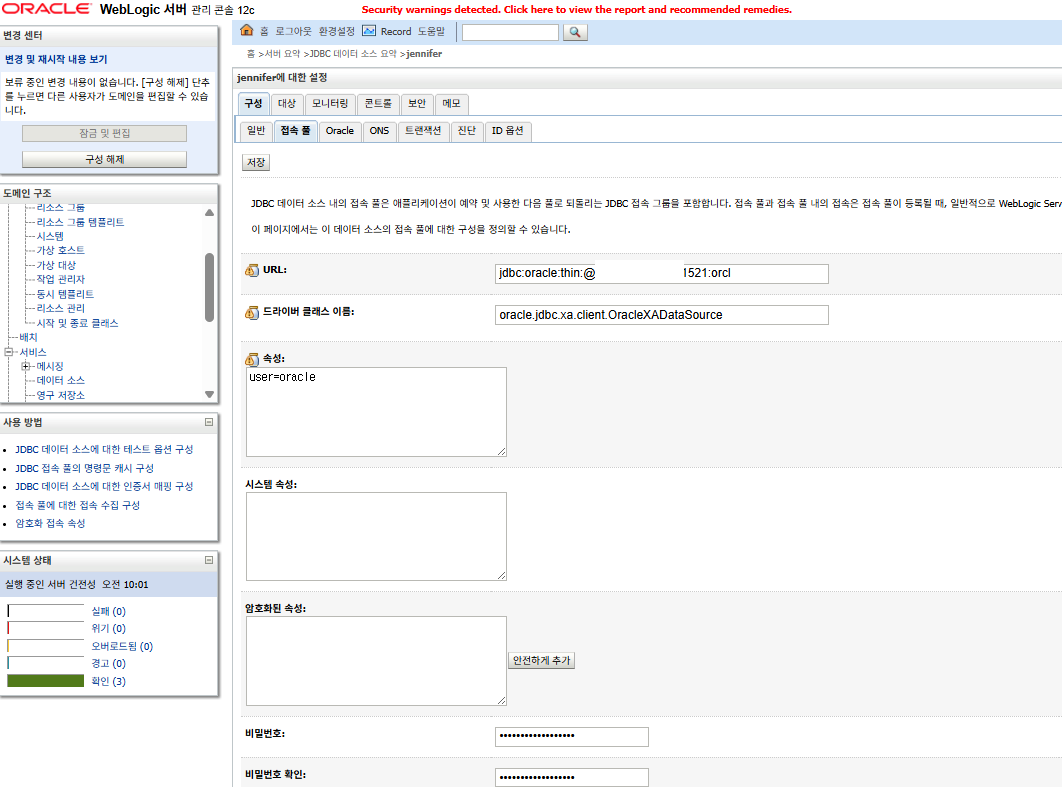The image size is (1062, 787).
Task: Select 작업 관리자 tree item
Action: point(60,279)
